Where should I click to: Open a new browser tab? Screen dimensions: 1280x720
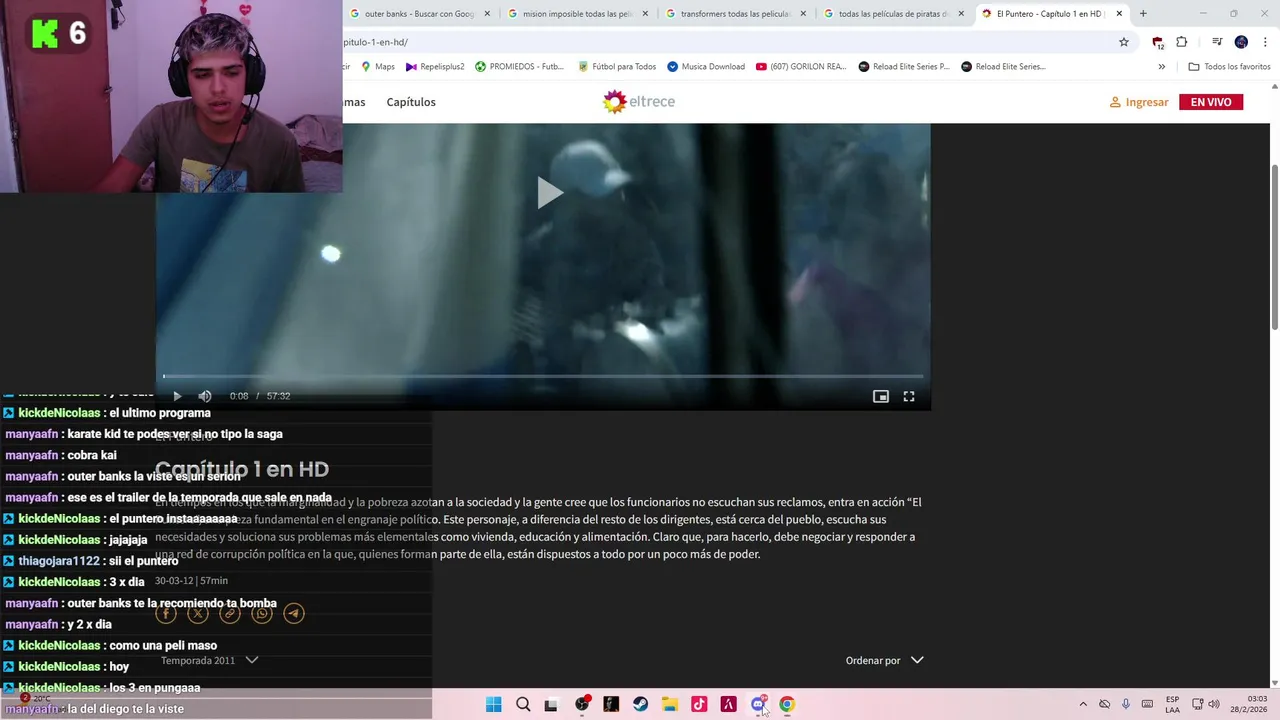click(1143, 14)
